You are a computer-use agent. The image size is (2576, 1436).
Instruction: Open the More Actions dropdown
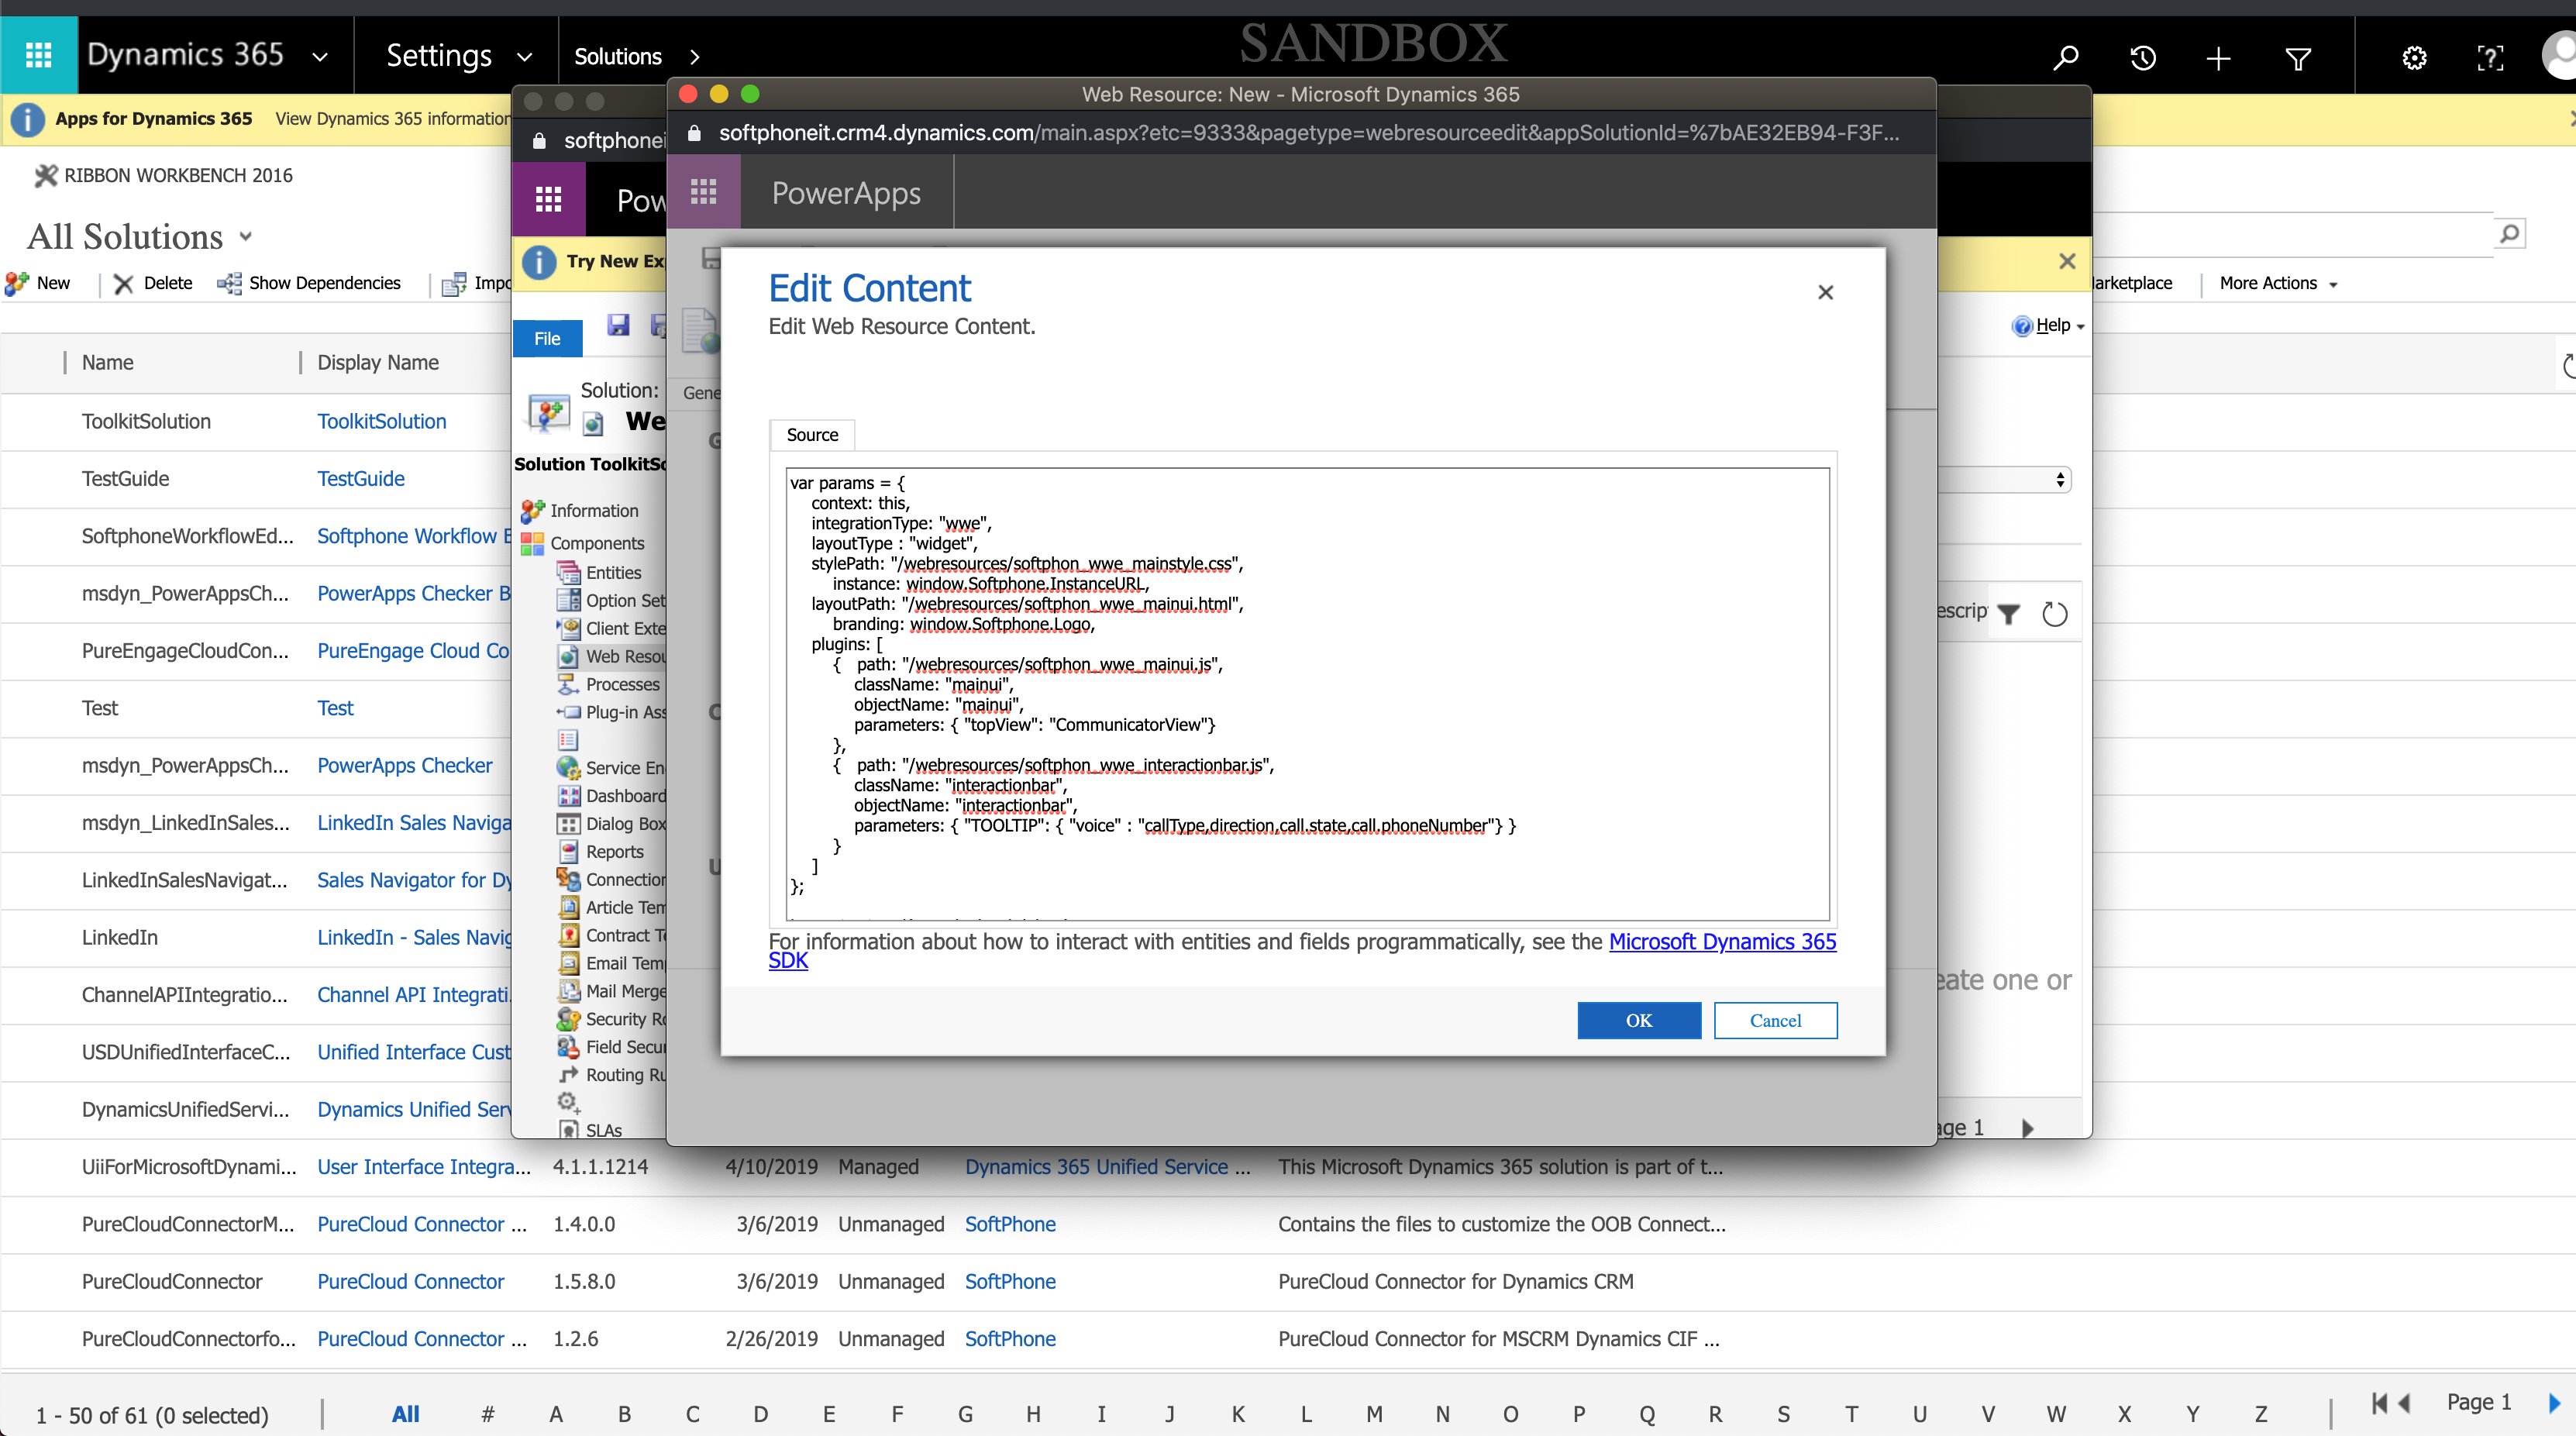point(2278,283)
